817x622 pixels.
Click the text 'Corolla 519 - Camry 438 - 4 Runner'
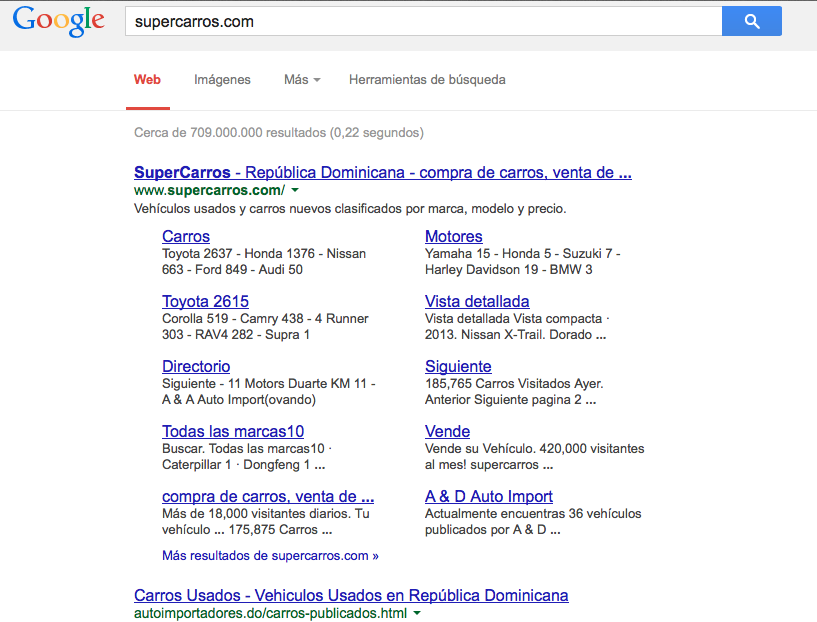click(x=265, y=319)
